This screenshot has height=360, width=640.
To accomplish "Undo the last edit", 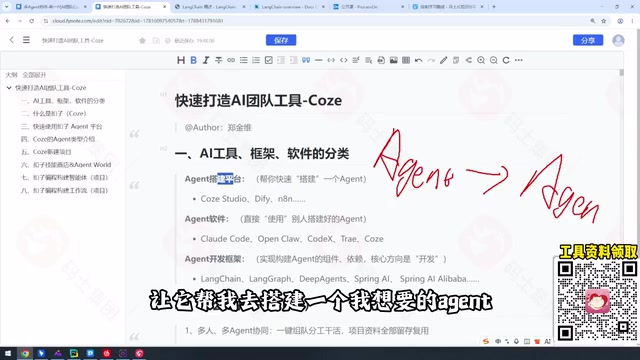I will 418,60.
